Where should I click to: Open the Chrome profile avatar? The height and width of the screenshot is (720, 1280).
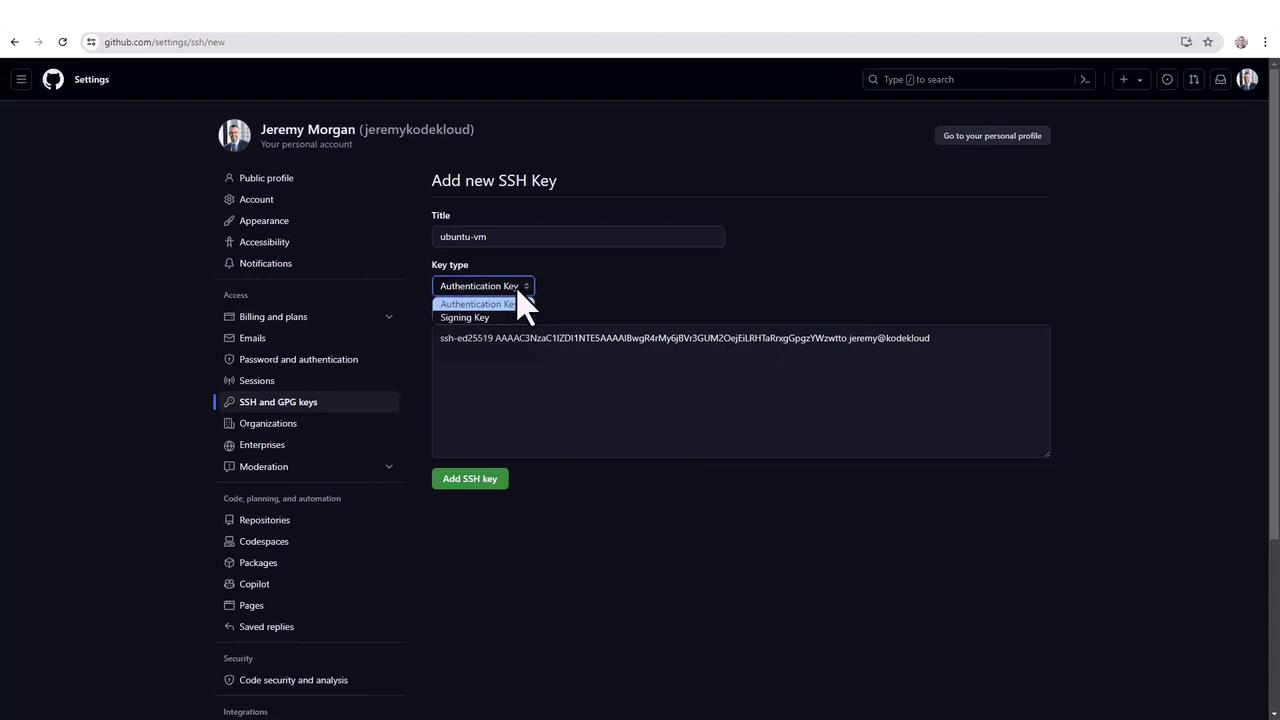pyautogui.click(x=1241, y=42)
